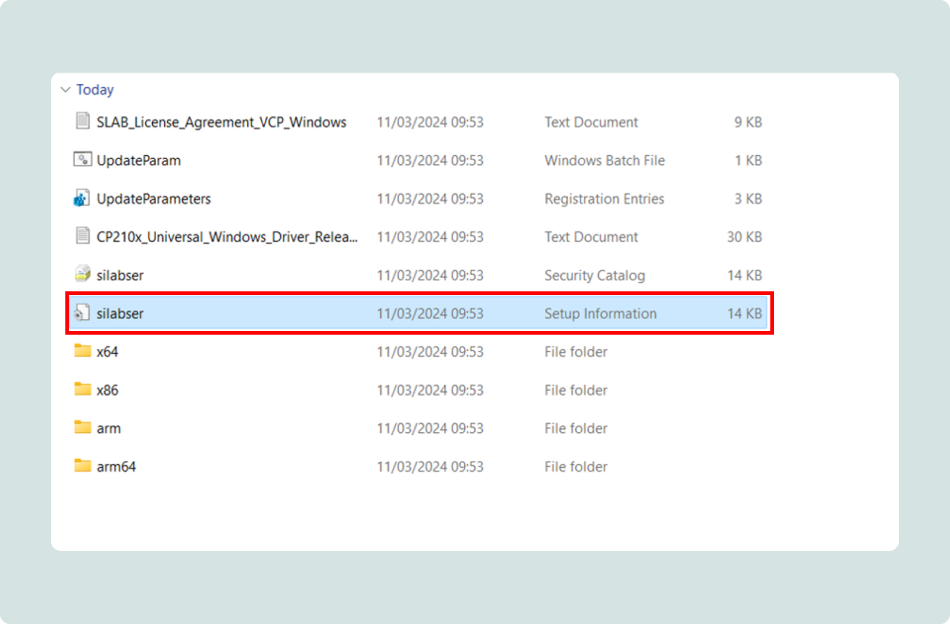Select the silabser Security Catalog file name
950x624 pixels.
pyautogui.click(x=120, y=275)
